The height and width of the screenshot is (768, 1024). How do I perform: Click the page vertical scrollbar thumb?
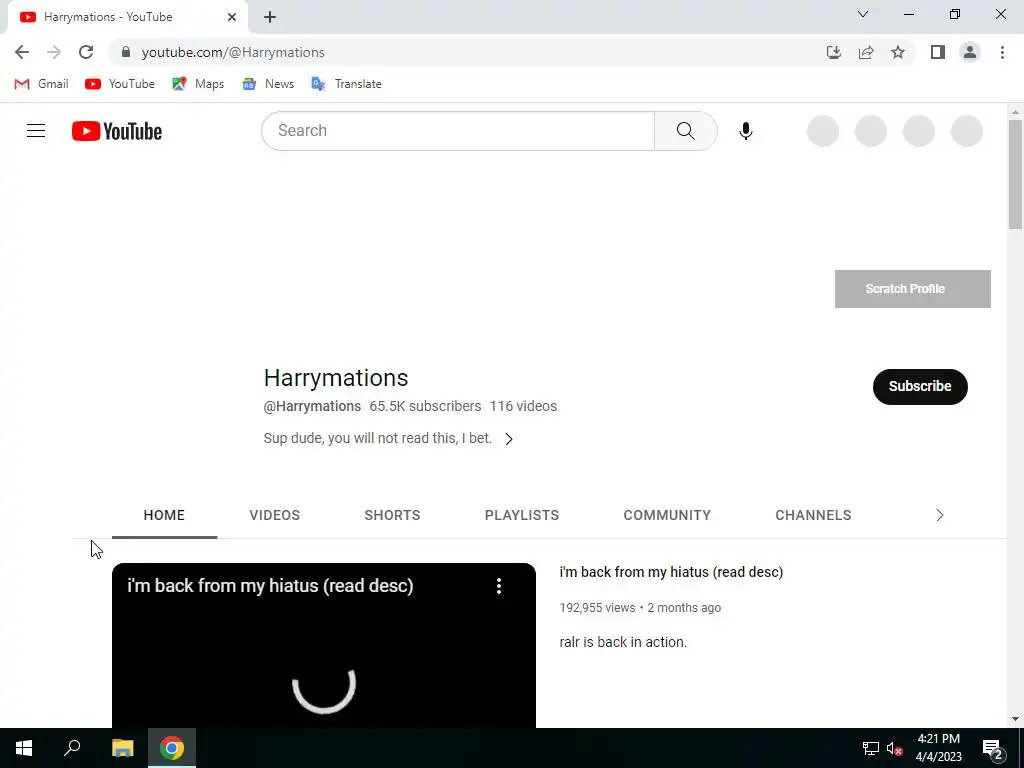coord(1016,174)
